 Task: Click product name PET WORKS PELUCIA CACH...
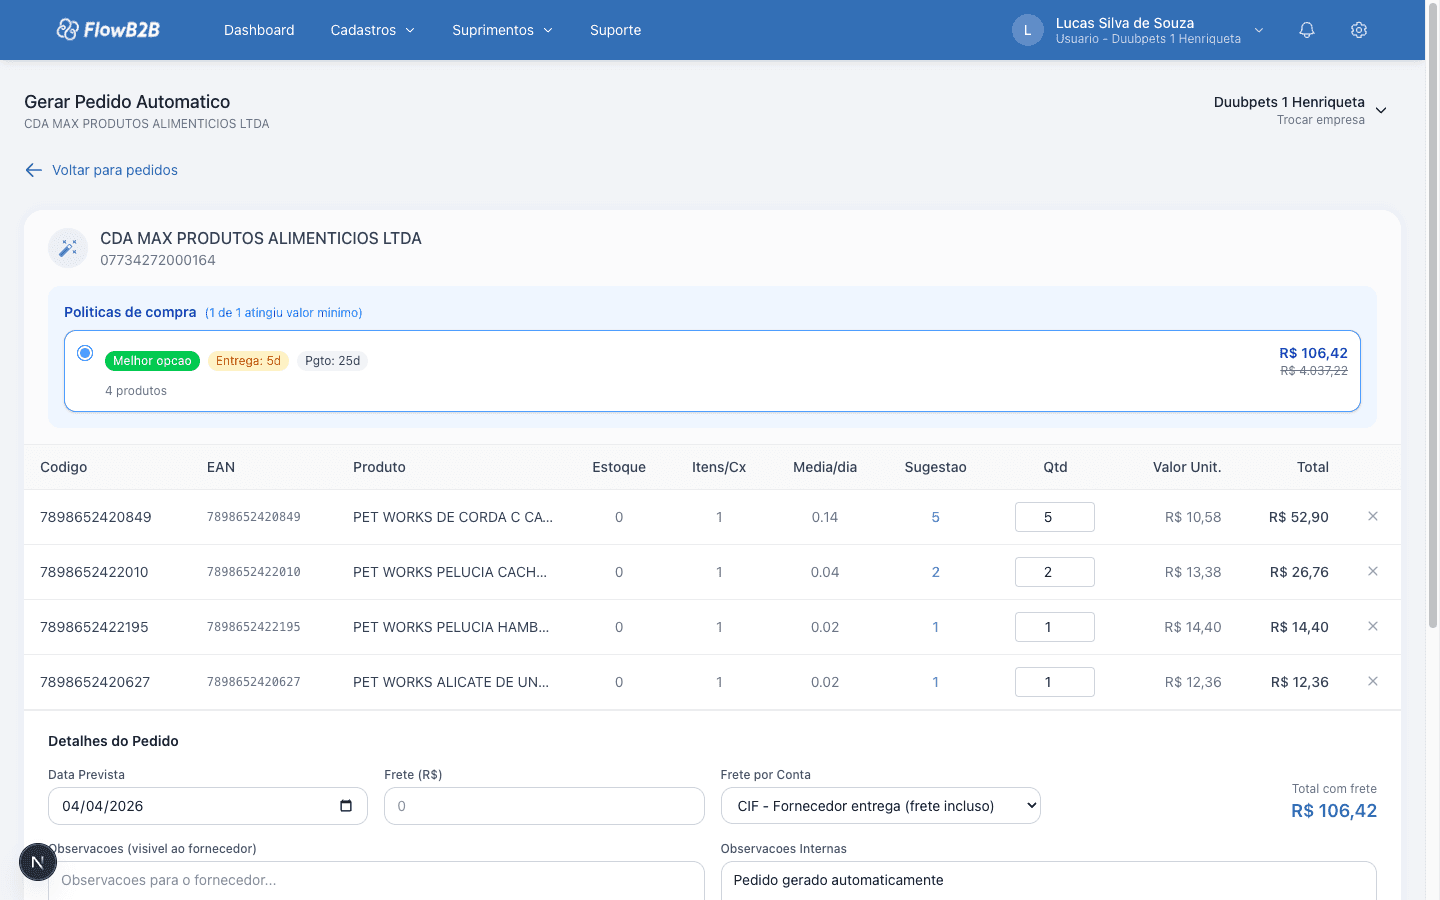(x=450, y=572)
